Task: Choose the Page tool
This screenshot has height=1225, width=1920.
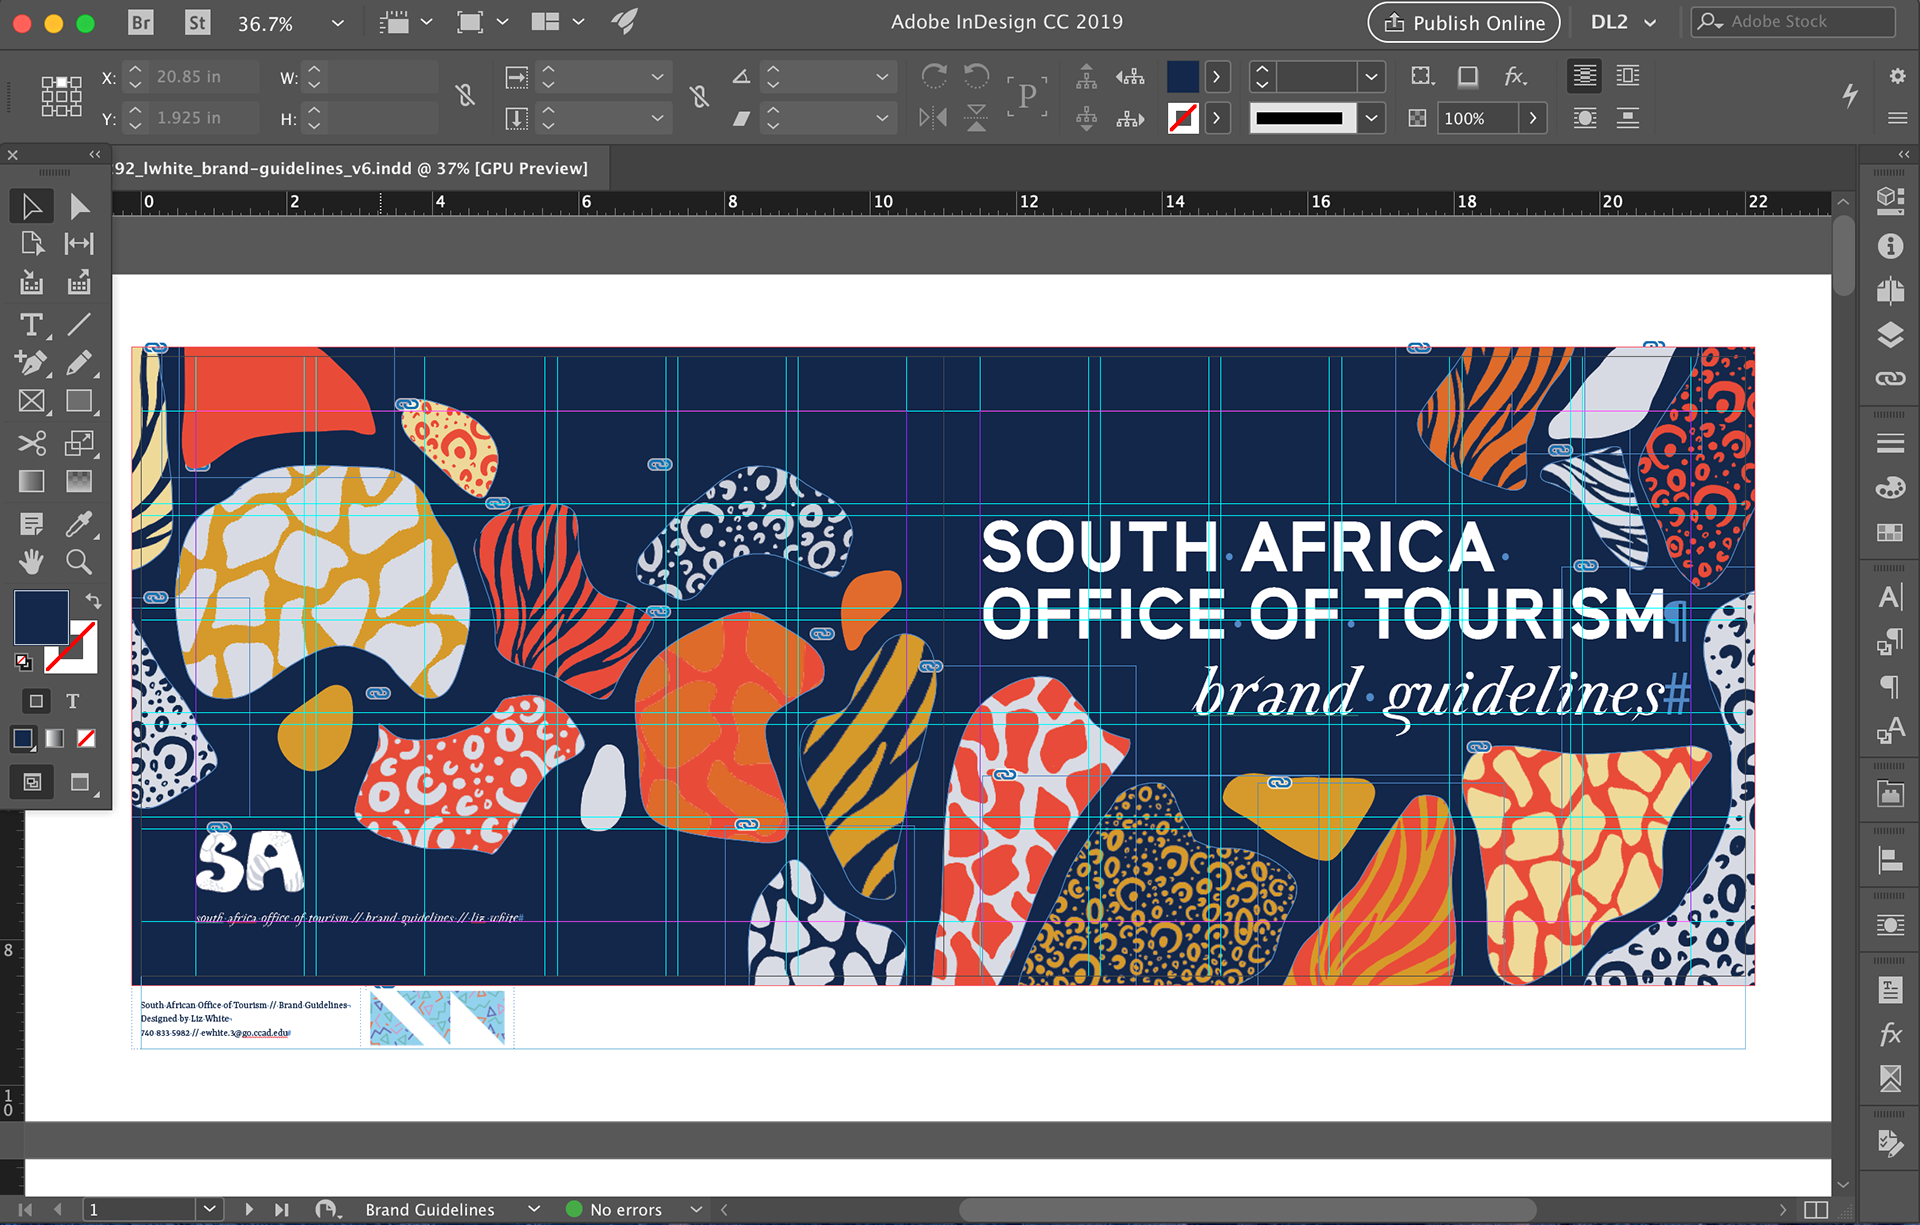Action: (x=32, y=243)
